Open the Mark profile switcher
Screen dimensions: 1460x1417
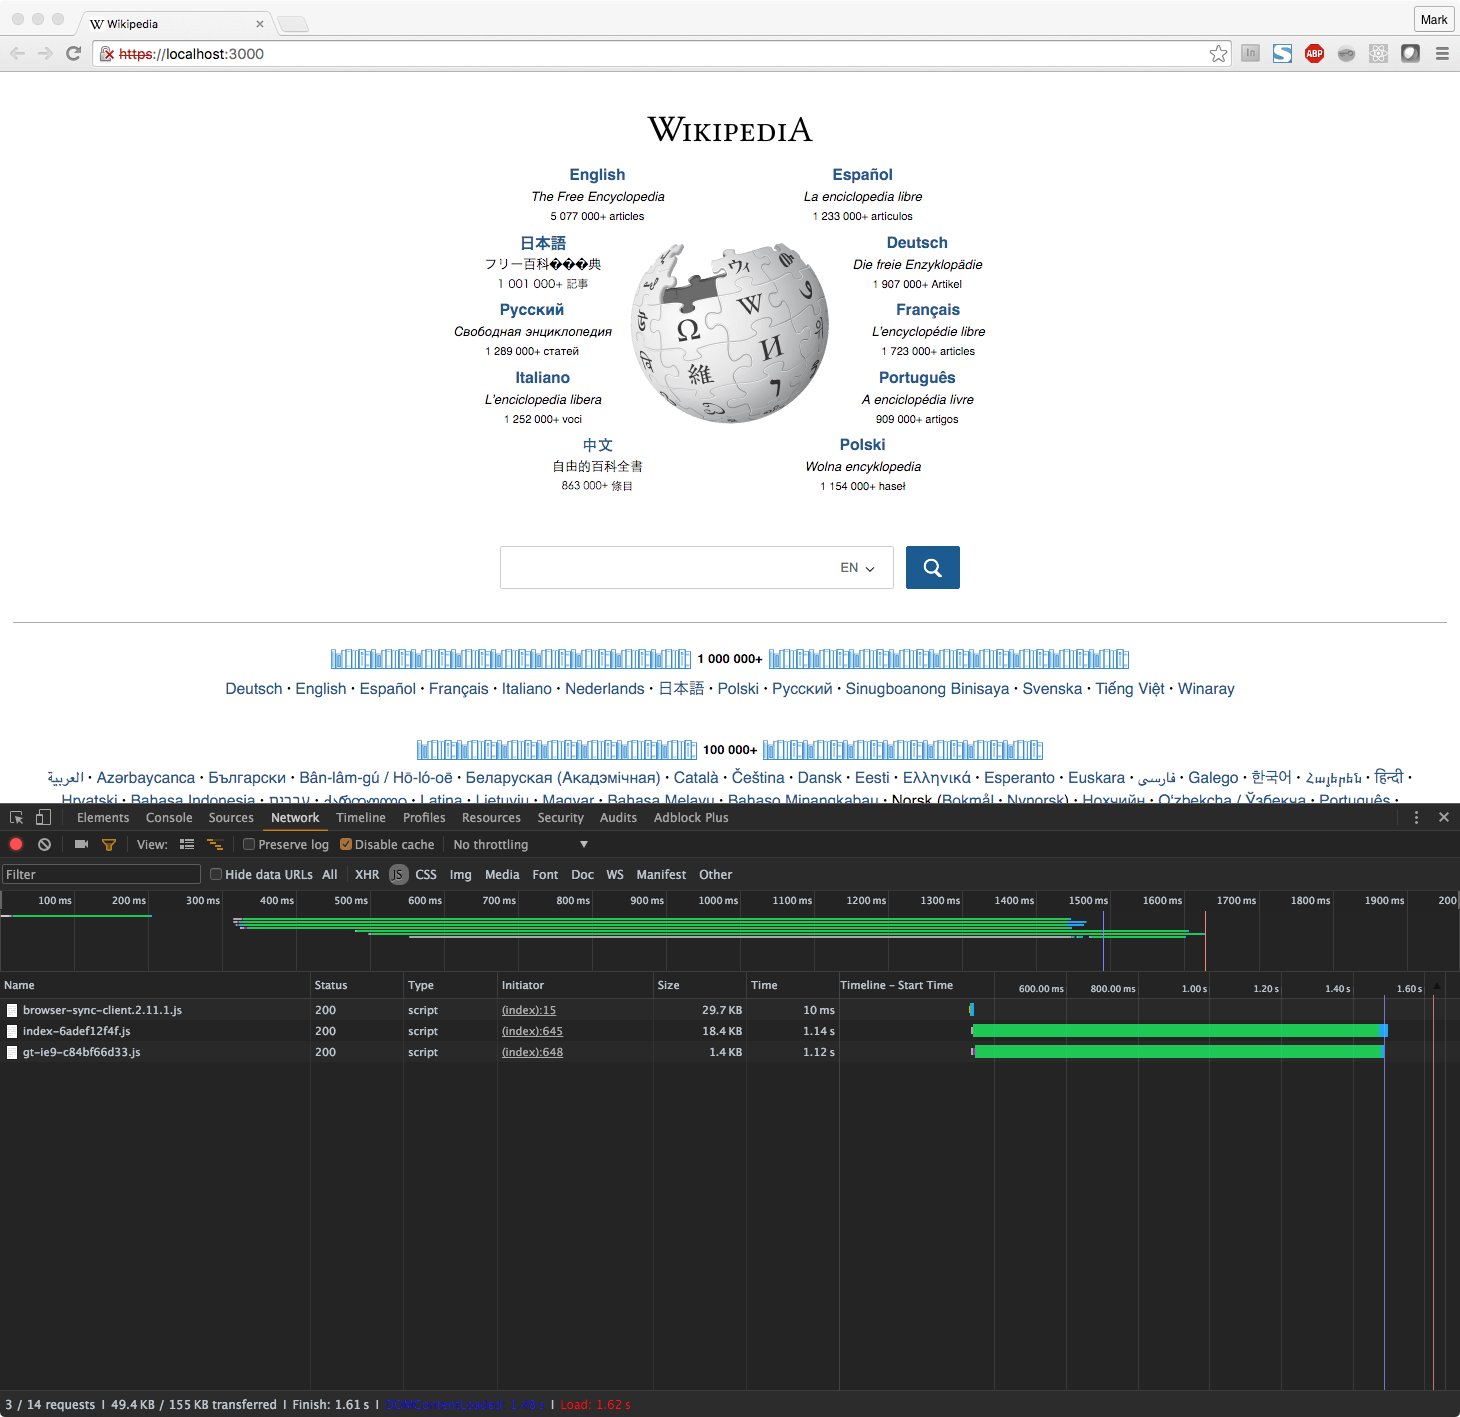[x=1434, y=19]
